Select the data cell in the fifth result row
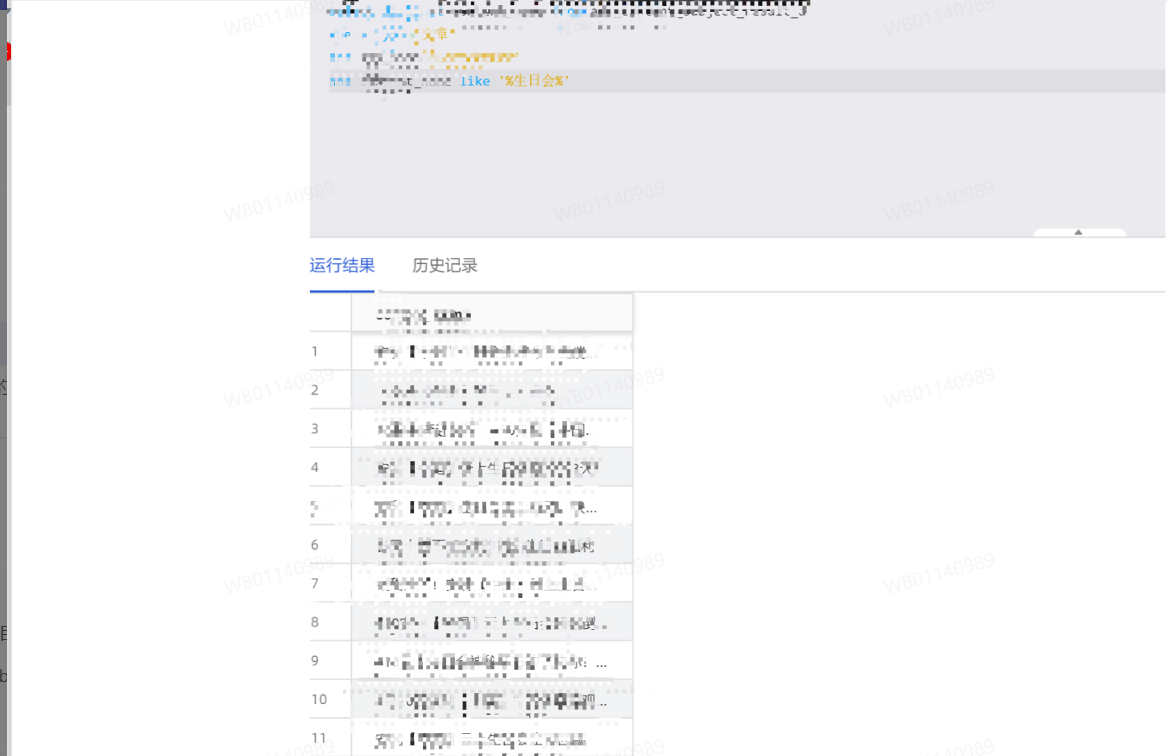This screenshot has height=756, width=1168. tap(491, 507)
